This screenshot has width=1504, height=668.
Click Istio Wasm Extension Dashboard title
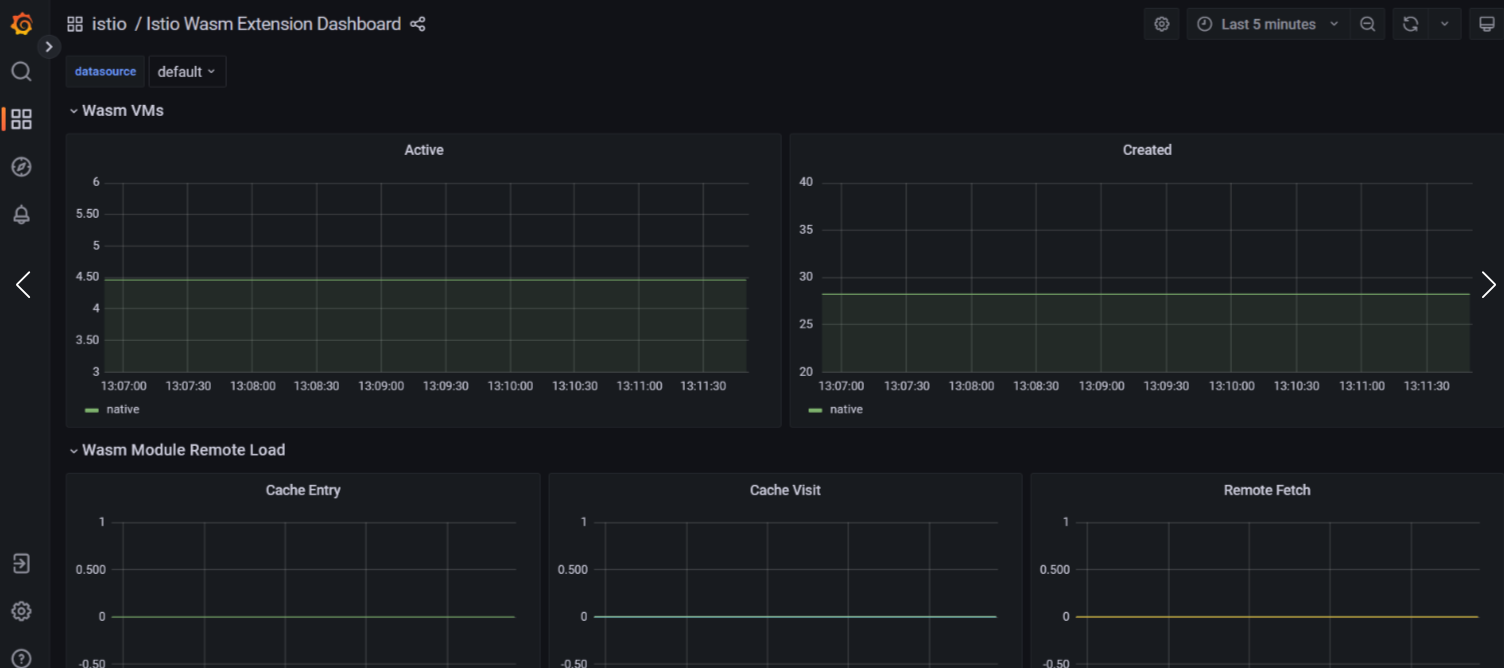coord(273,24)
